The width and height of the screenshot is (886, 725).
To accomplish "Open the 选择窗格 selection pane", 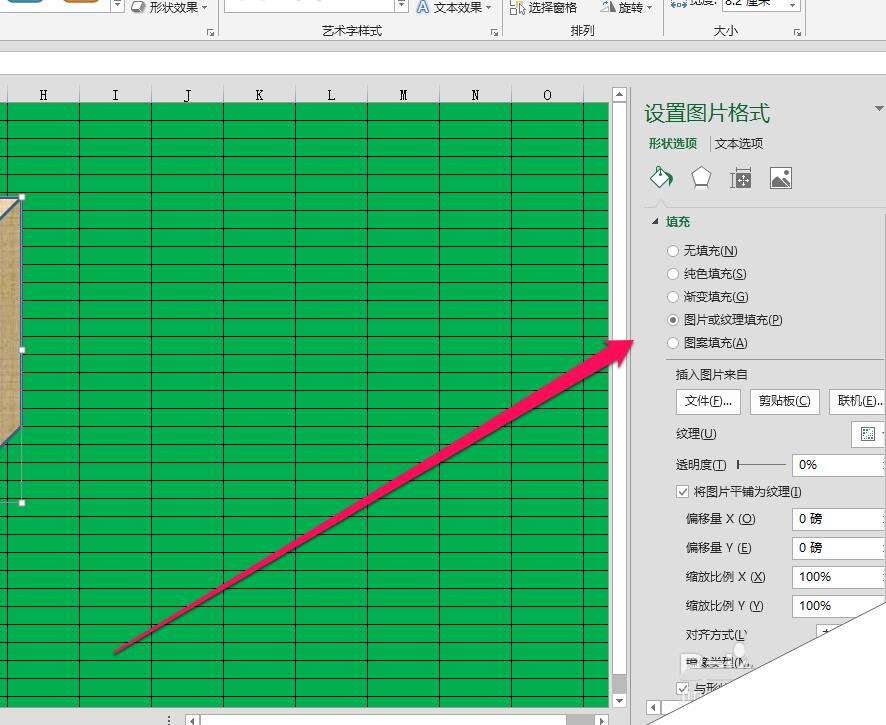I will pos(543,7).
